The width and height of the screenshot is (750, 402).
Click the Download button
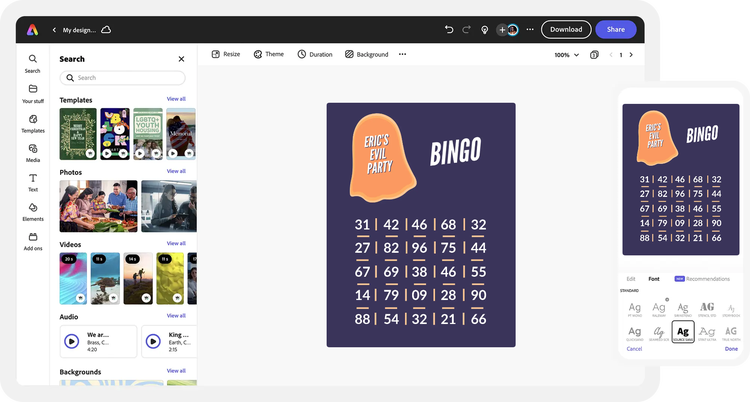(566, 30)
